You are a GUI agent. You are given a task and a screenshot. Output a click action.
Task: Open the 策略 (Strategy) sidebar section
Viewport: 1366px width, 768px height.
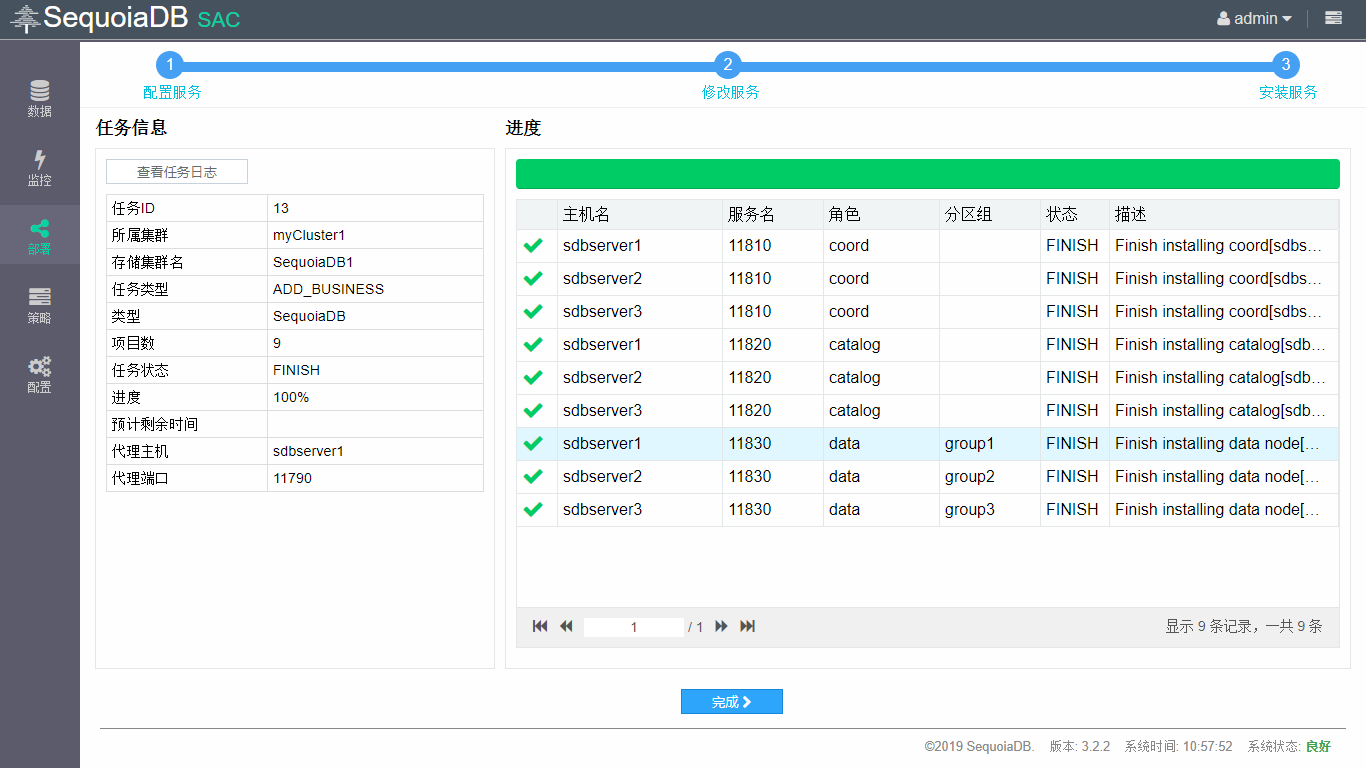point(39,305)
